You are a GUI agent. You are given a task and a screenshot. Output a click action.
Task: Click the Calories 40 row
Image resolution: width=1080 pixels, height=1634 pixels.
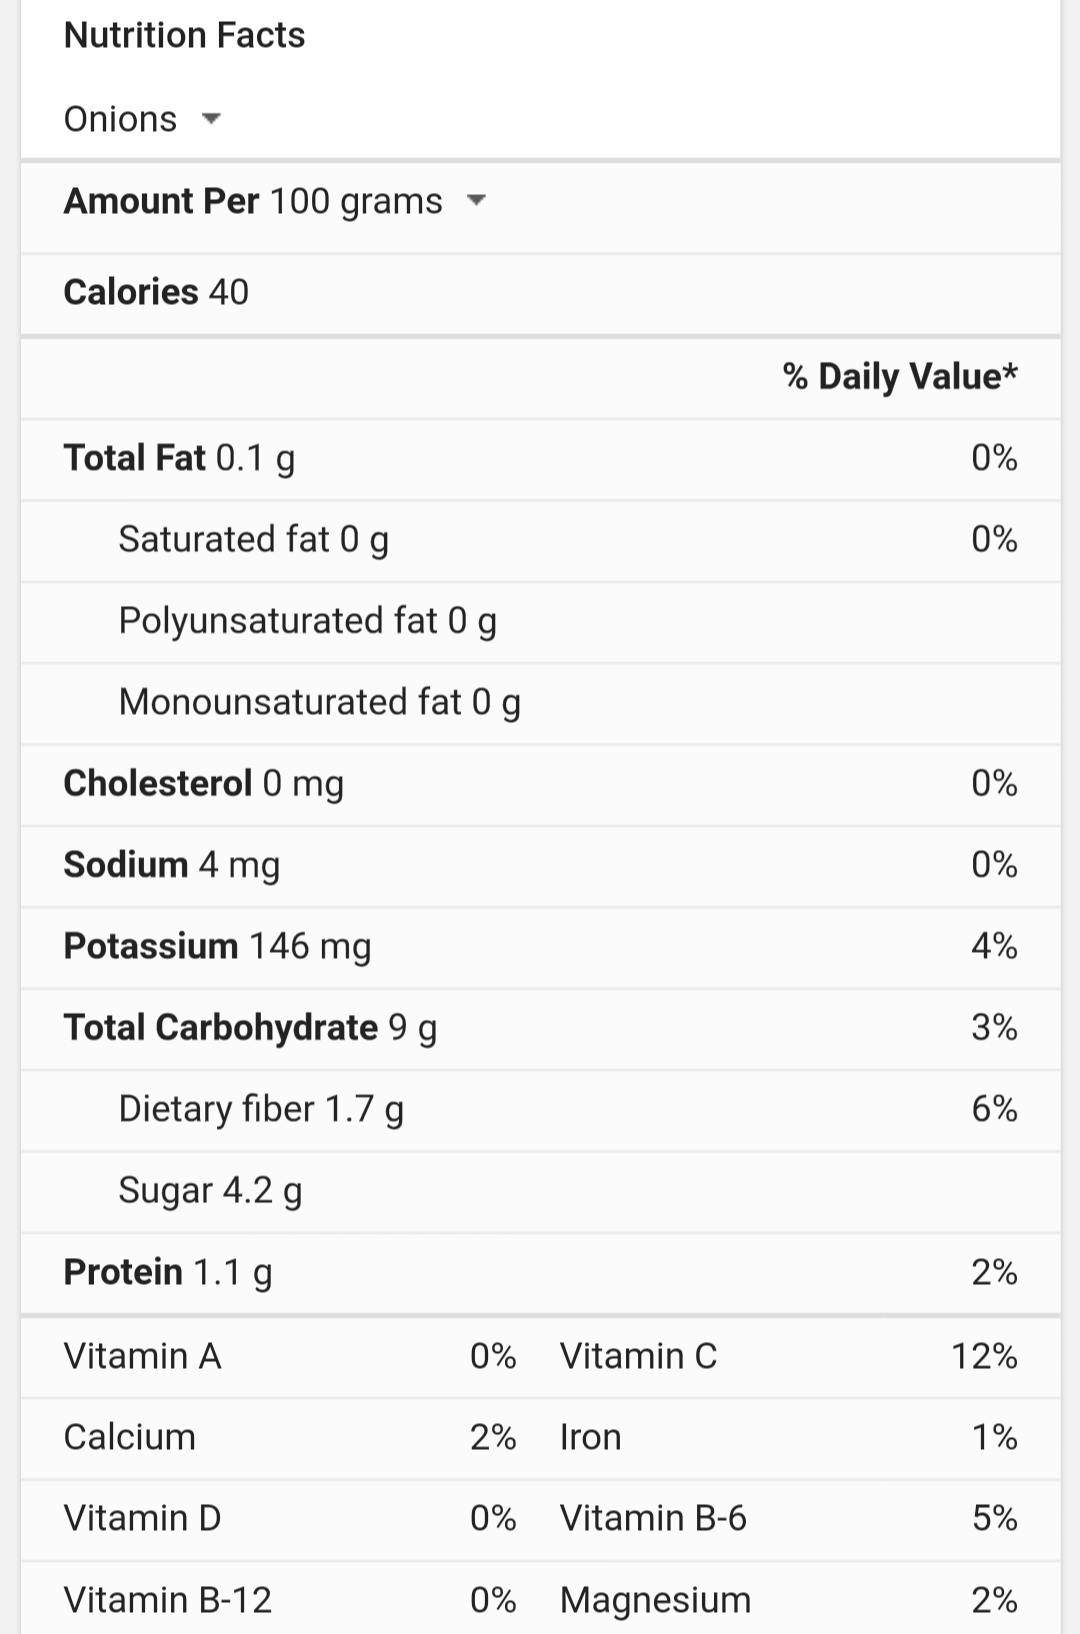tap(540, 293)
